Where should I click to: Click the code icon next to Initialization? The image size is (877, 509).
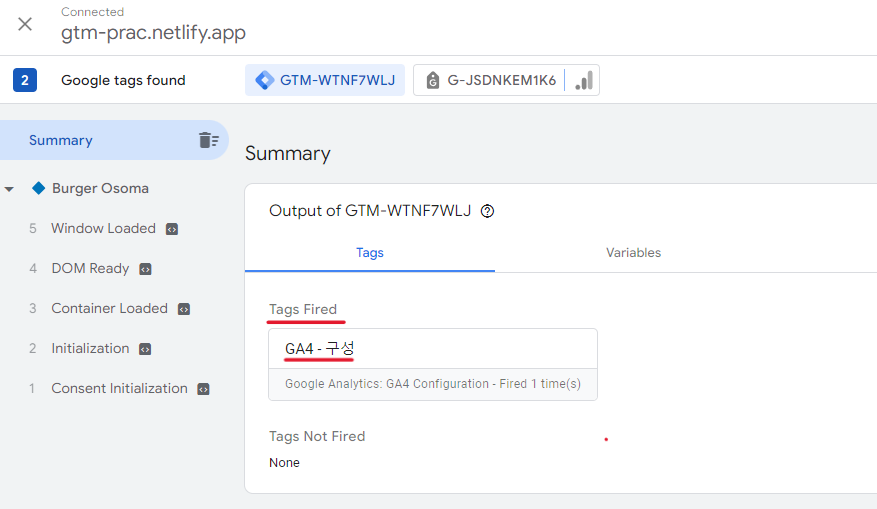[x=145, y=350]
